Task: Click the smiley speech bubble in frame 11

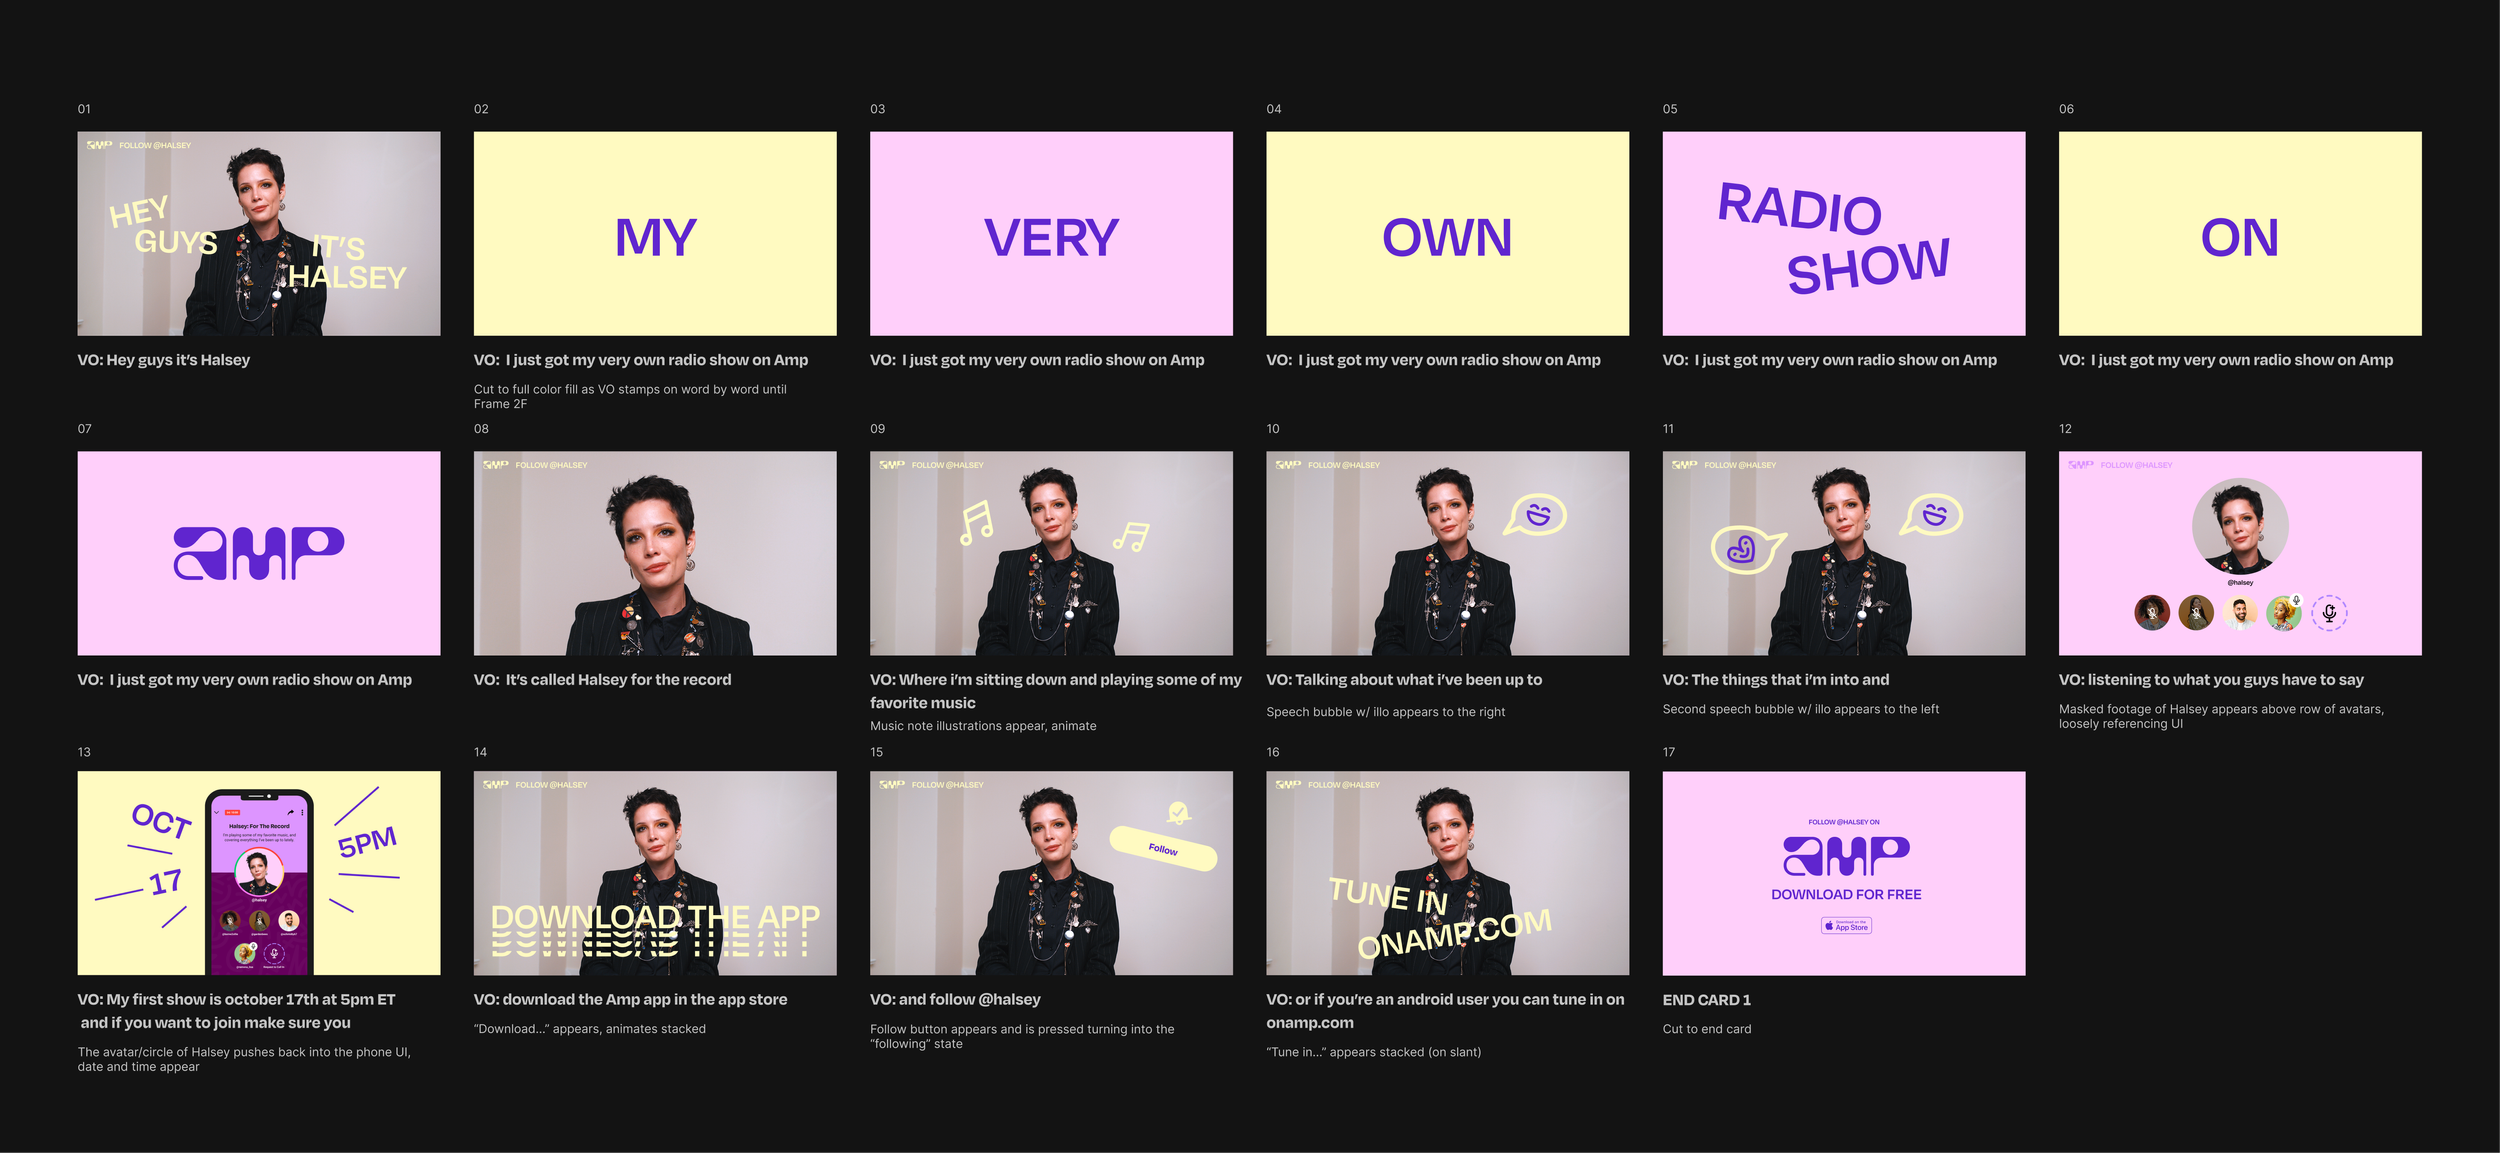Action: [1931, 515]
